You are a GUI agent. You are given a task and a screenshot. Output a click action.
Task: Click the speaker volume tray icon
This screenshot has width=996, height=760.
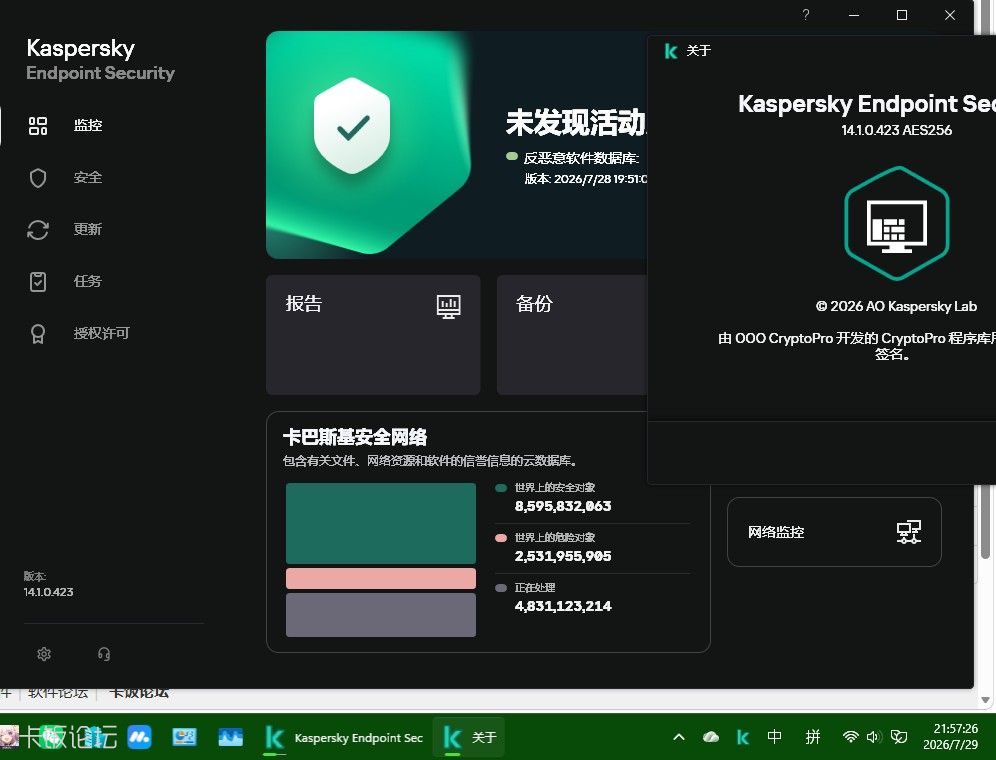[x=873, y=737]
